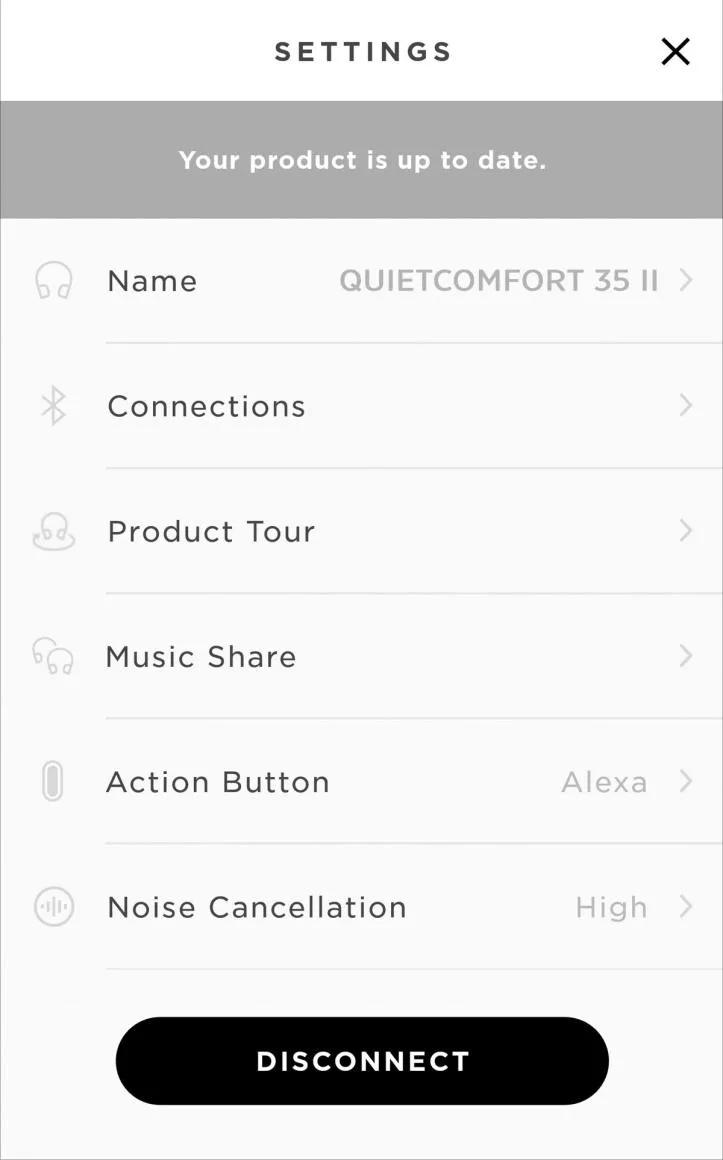This screenshot has width=723, height=1160.
Task: Open the Product Tour menu item
Action: click(x=211, y=531)
